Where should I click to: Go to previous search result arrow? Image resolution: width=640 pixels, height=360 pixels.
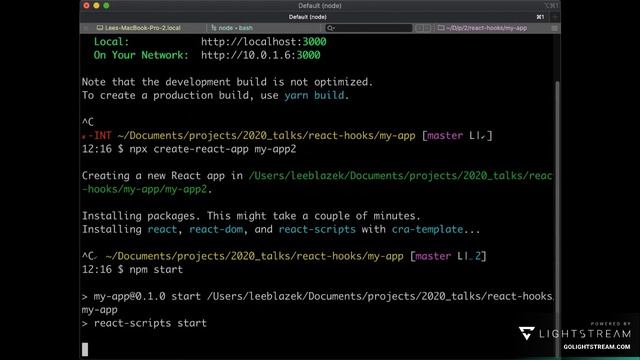(419, 28)
